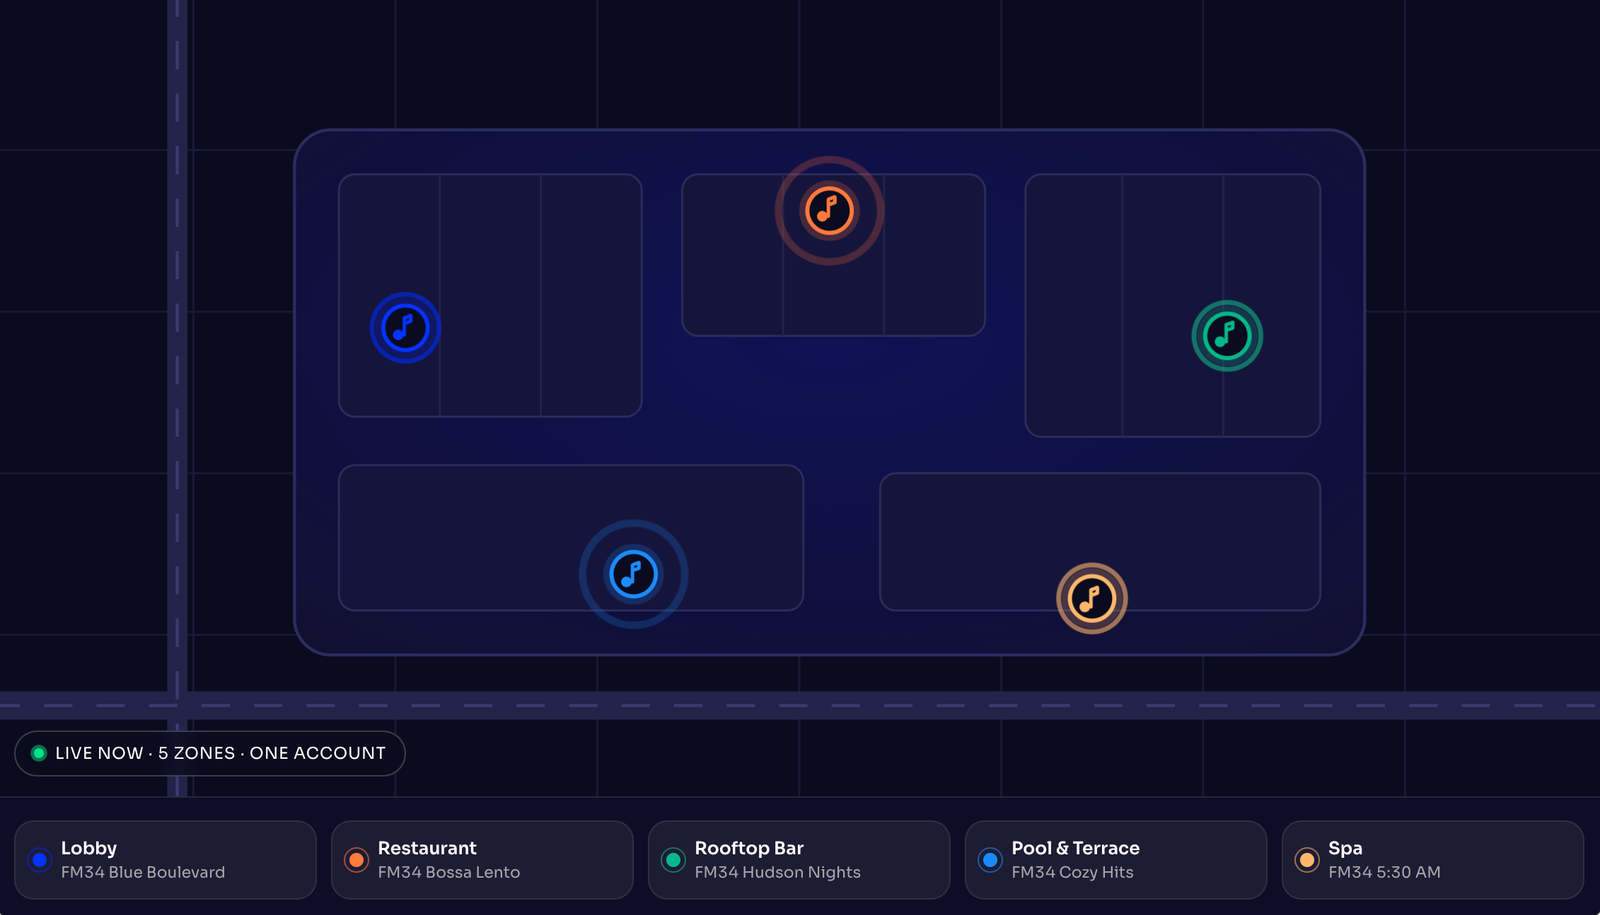Open the Rooftop Bar zone card
Screen dimensions: 1600x915
[799, 860]
